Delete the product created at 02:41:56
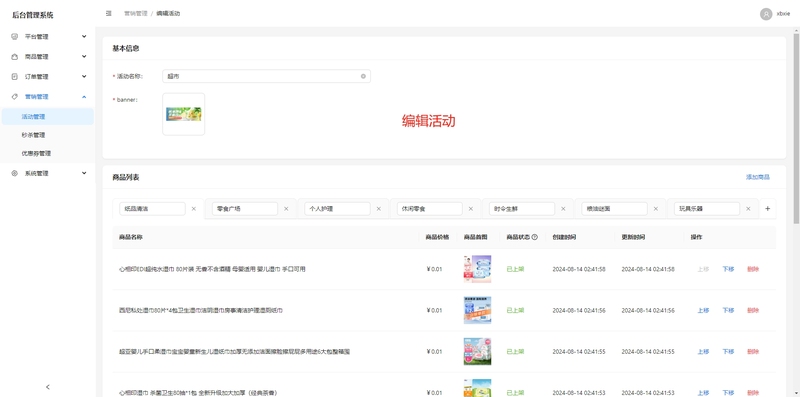Image resolution: width=800 pixels, height=397 pixels. coord(753,310)
